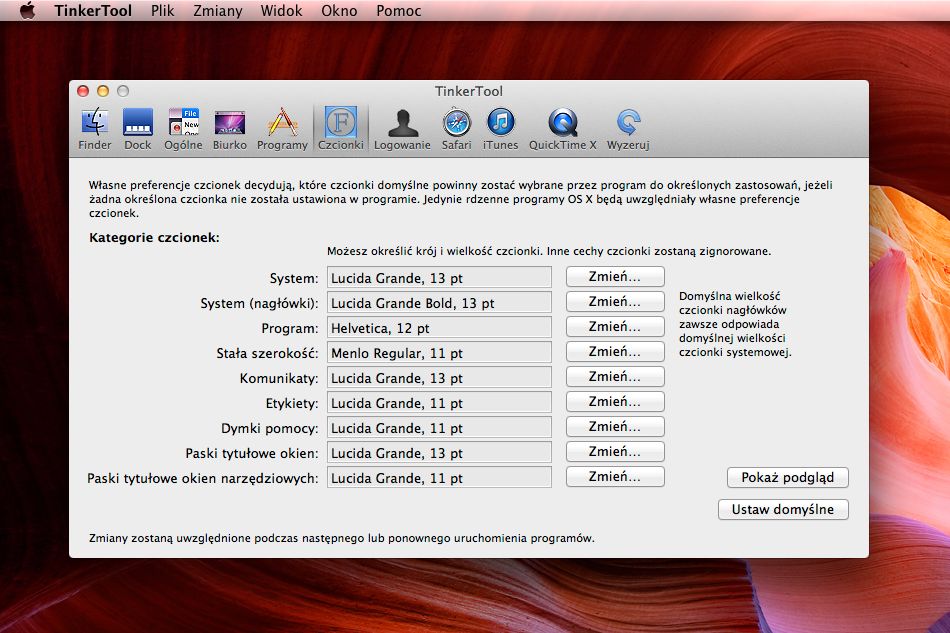The height and width of the screenshot is (633, 950).
Task: Click the Paski tytułowe okien narzędziowych field
Action: (x=439, y=477)
